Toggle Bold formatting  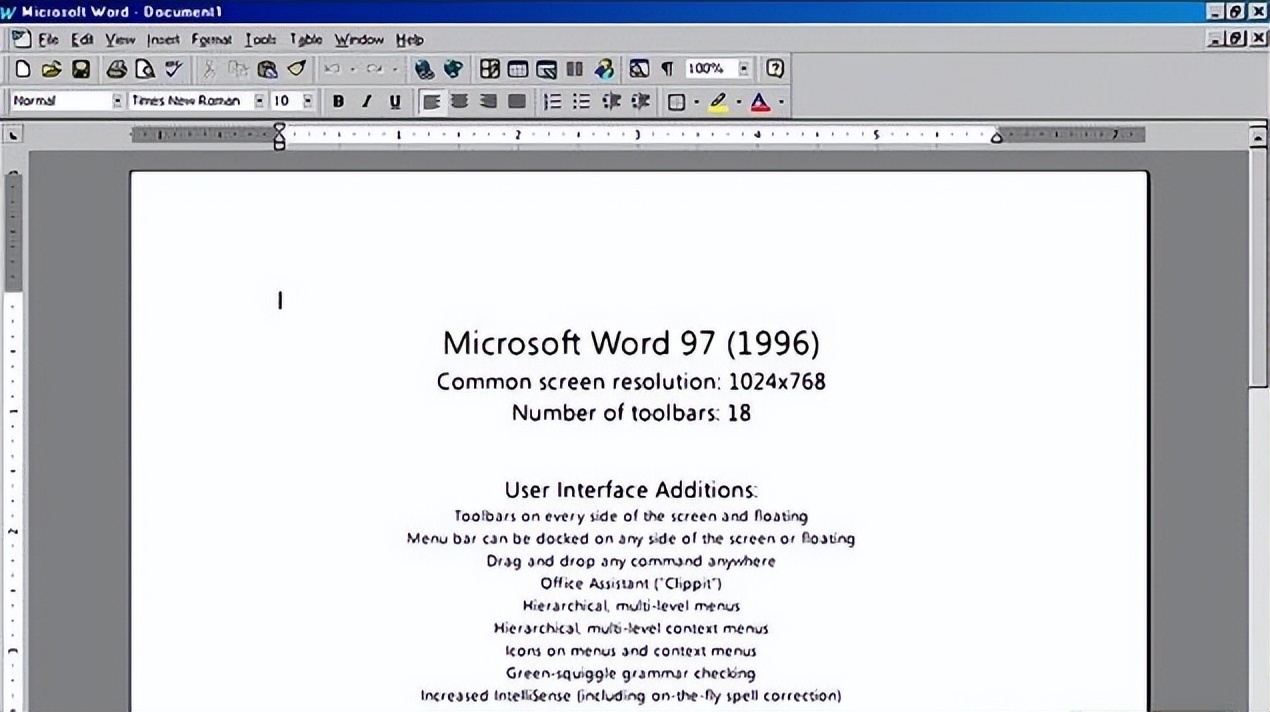tap(338, 101)
